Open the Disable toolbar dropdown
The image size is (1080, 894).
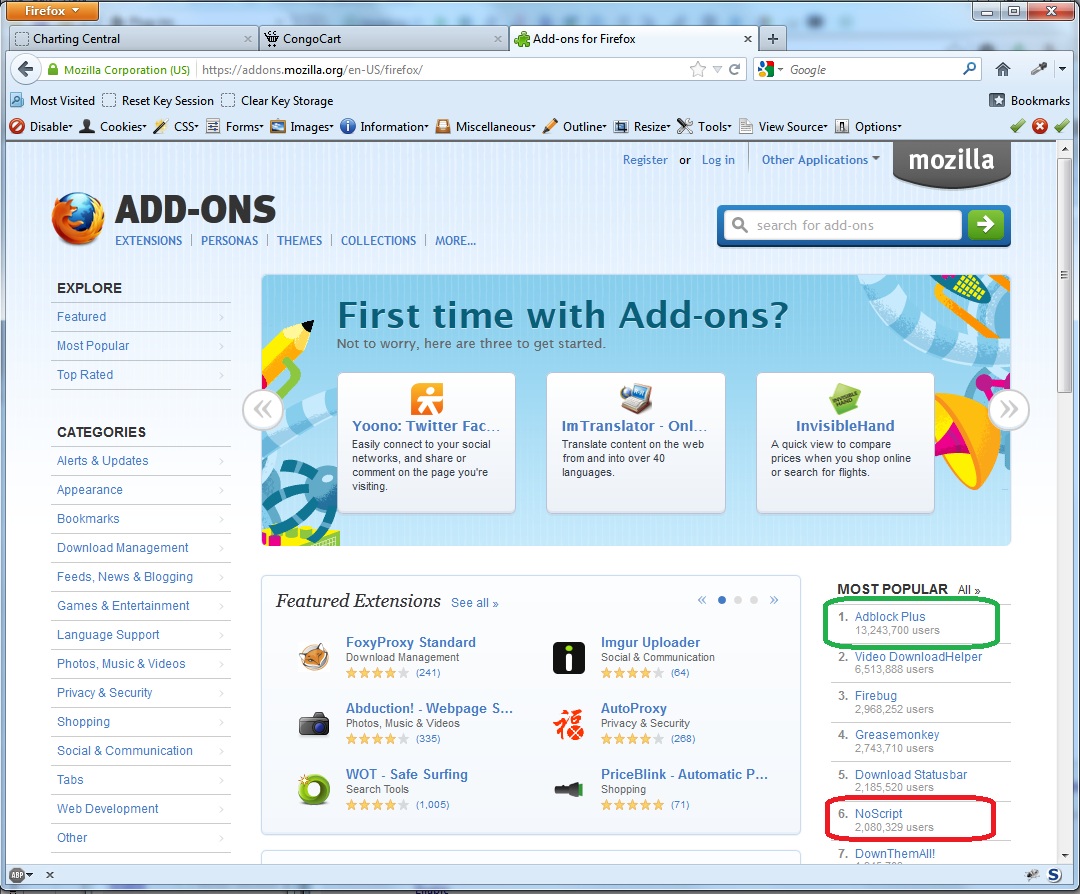click(41, 127)
